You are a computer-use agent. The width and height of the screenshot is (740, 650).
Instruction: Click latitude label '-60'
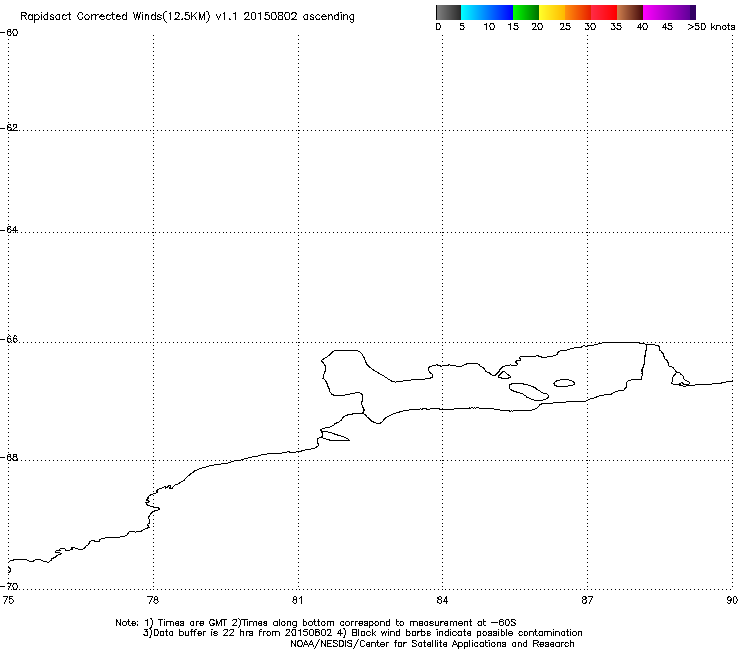[x=9, y=33]
